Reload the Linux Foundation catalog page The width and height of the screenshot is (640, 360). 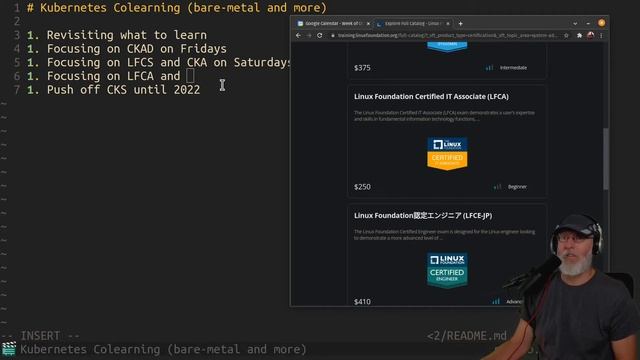coord(320,36)
